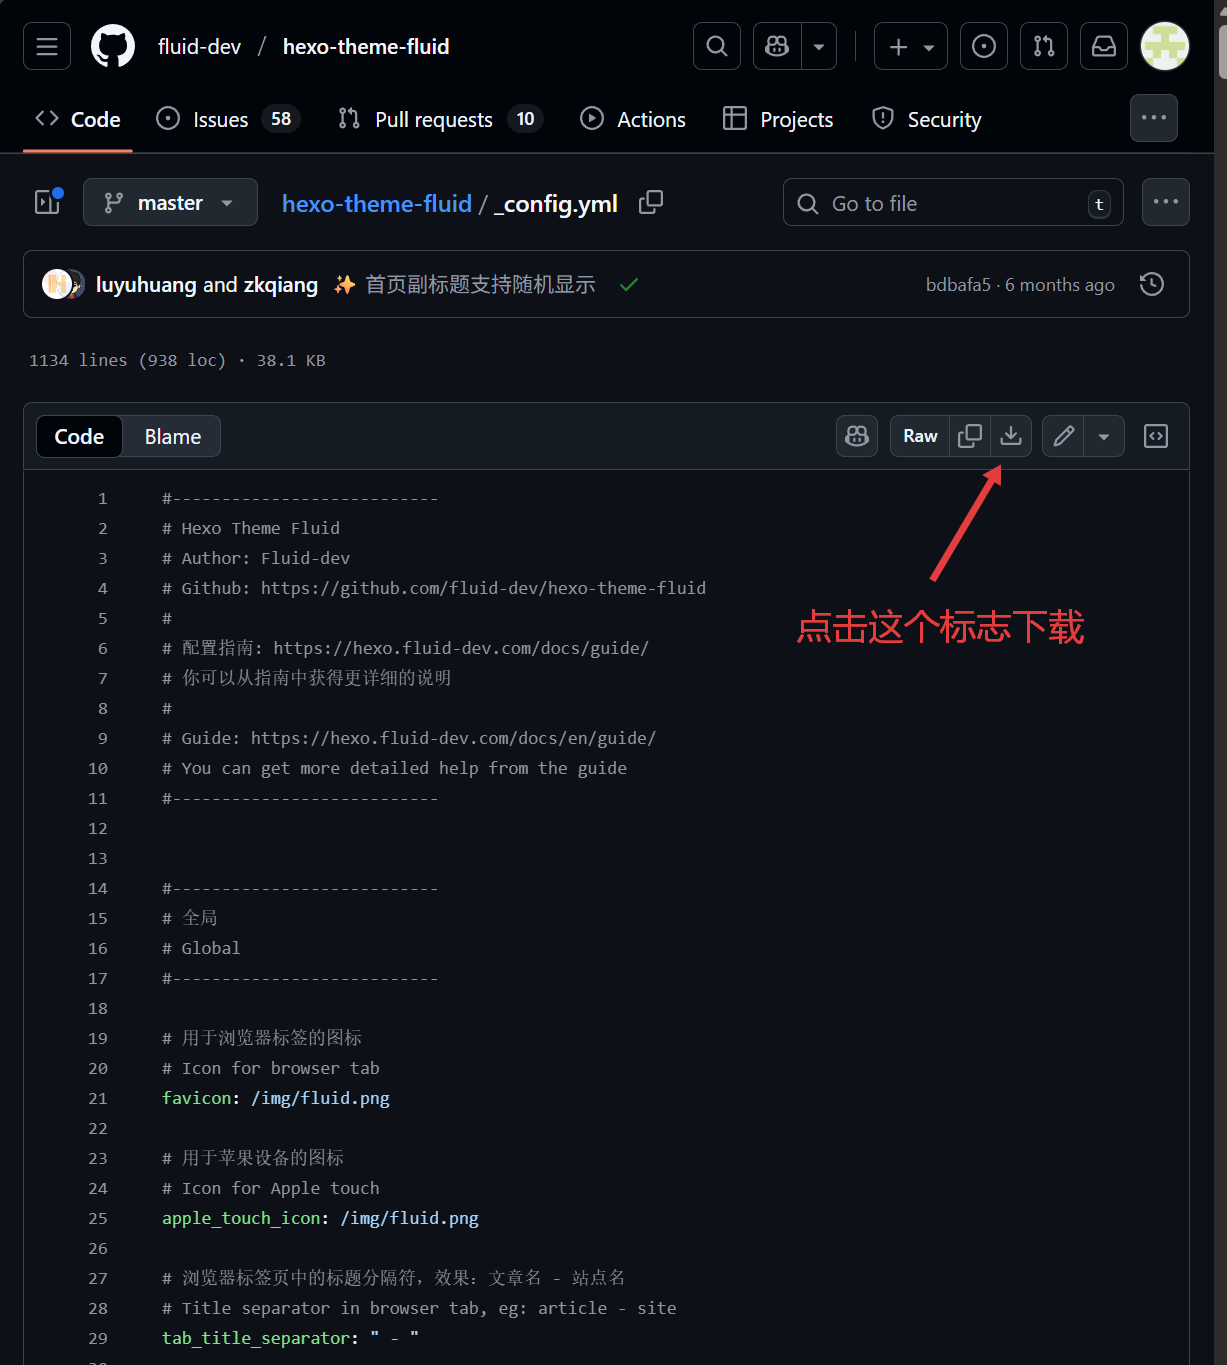Open the hamburger navigation menu
Screen dimensions: 1227x1365
(x=47, y=46)
